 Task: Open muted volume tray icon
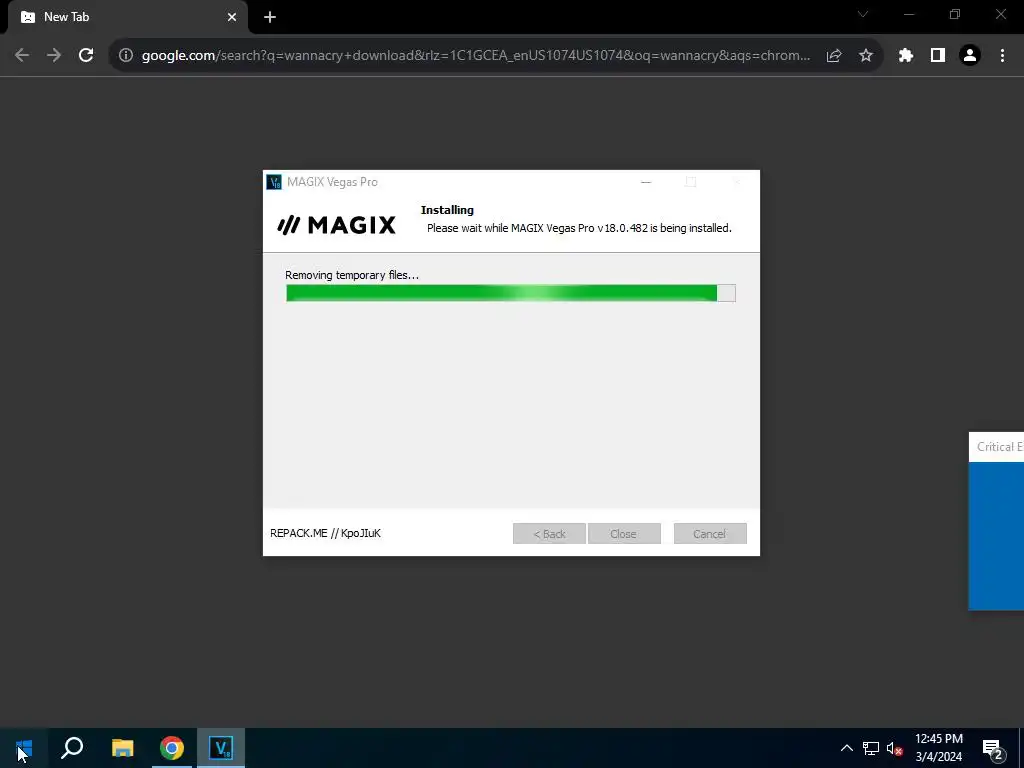[895, 748]
